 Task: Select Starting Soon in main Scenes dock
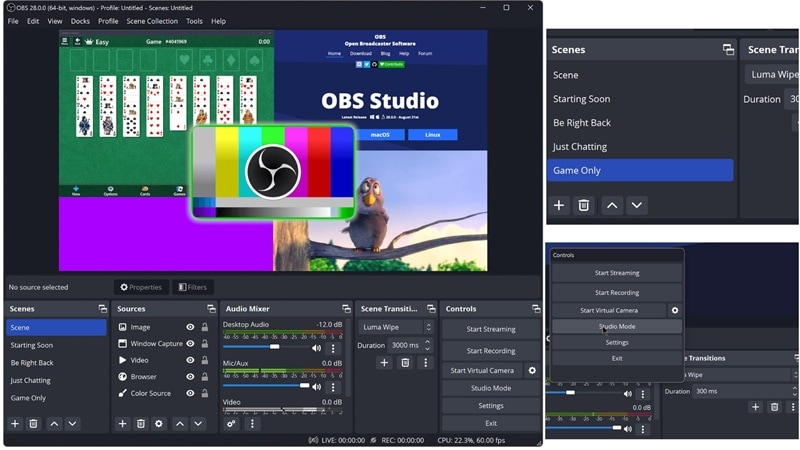56,345
